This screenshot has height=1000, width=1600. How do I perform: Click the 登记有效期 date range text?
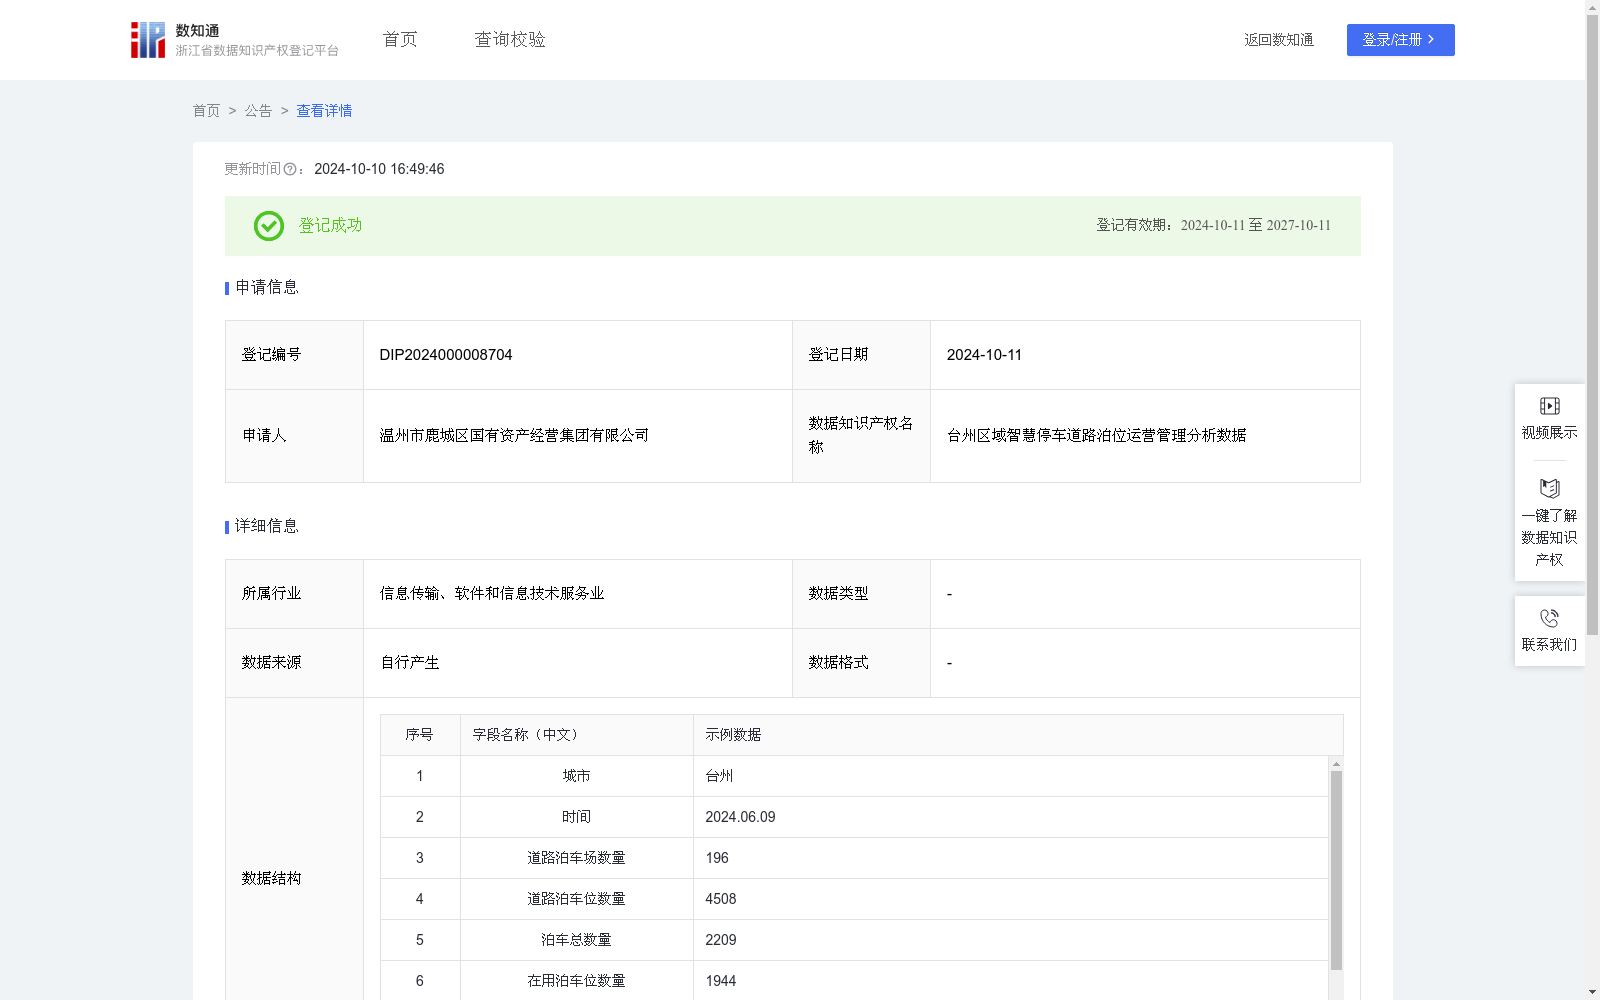1213,226
